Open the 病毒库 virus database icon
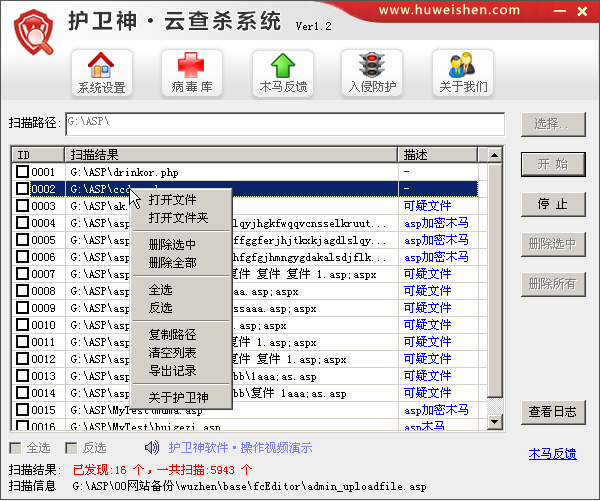 (192, 73)
